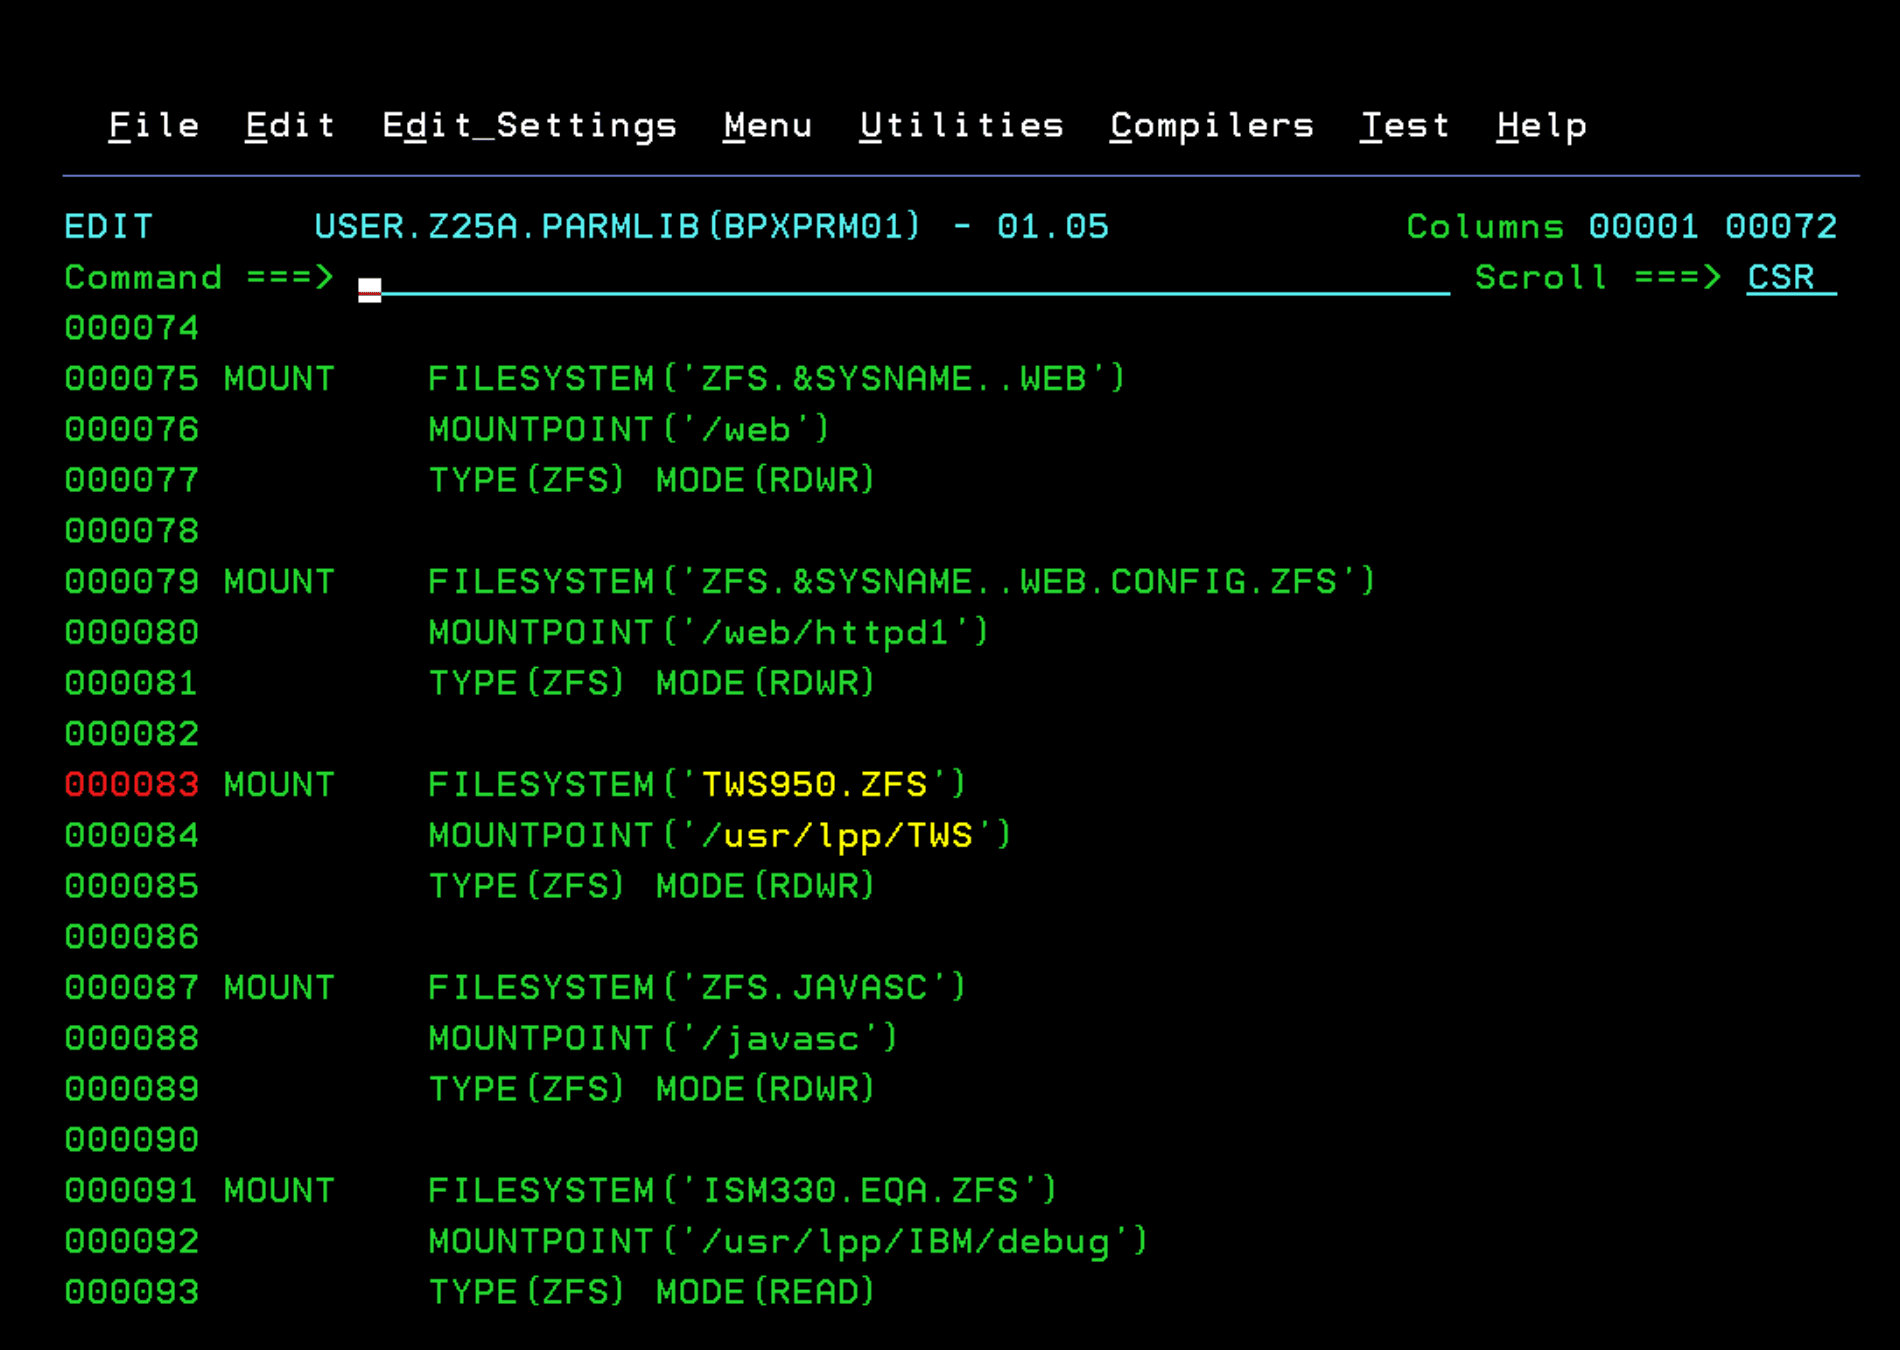Select the Menu option in action bar

(767, 126)
